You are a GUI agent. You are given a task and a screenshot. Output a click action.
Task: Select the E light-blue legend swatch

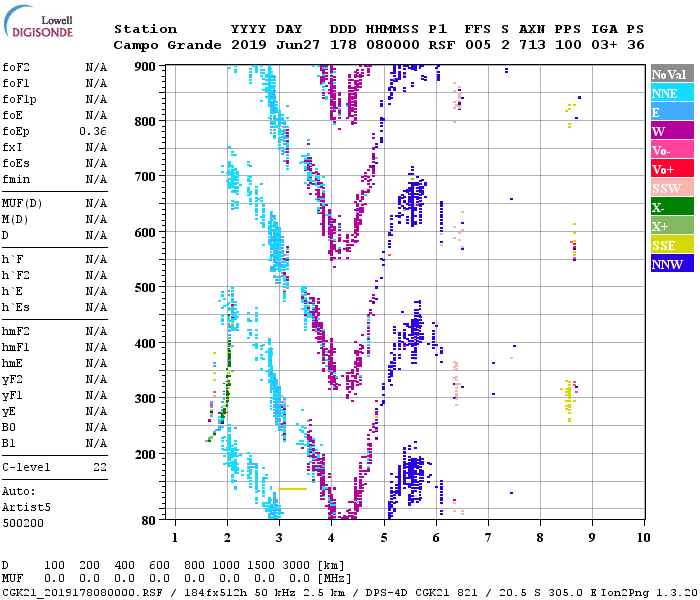[x=672, y=112]
